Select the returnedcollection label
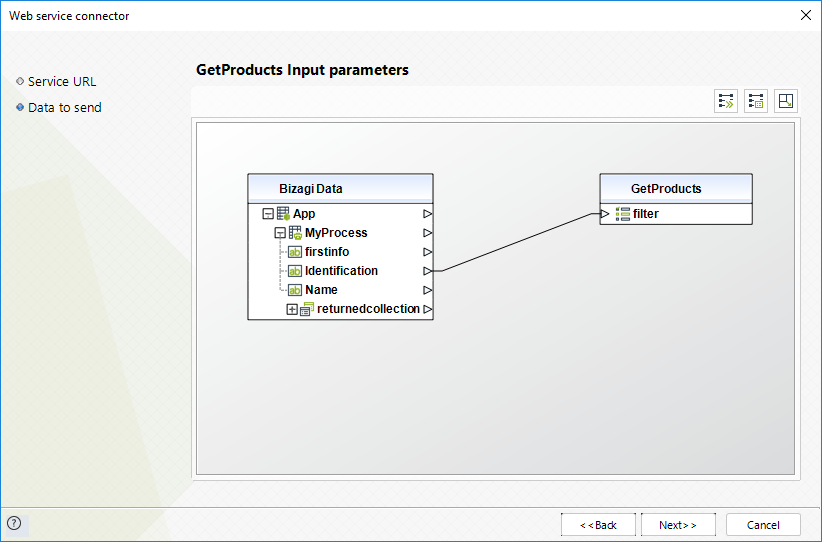The width and height of the screenshot is (822, 542). (x=368, y=309)
